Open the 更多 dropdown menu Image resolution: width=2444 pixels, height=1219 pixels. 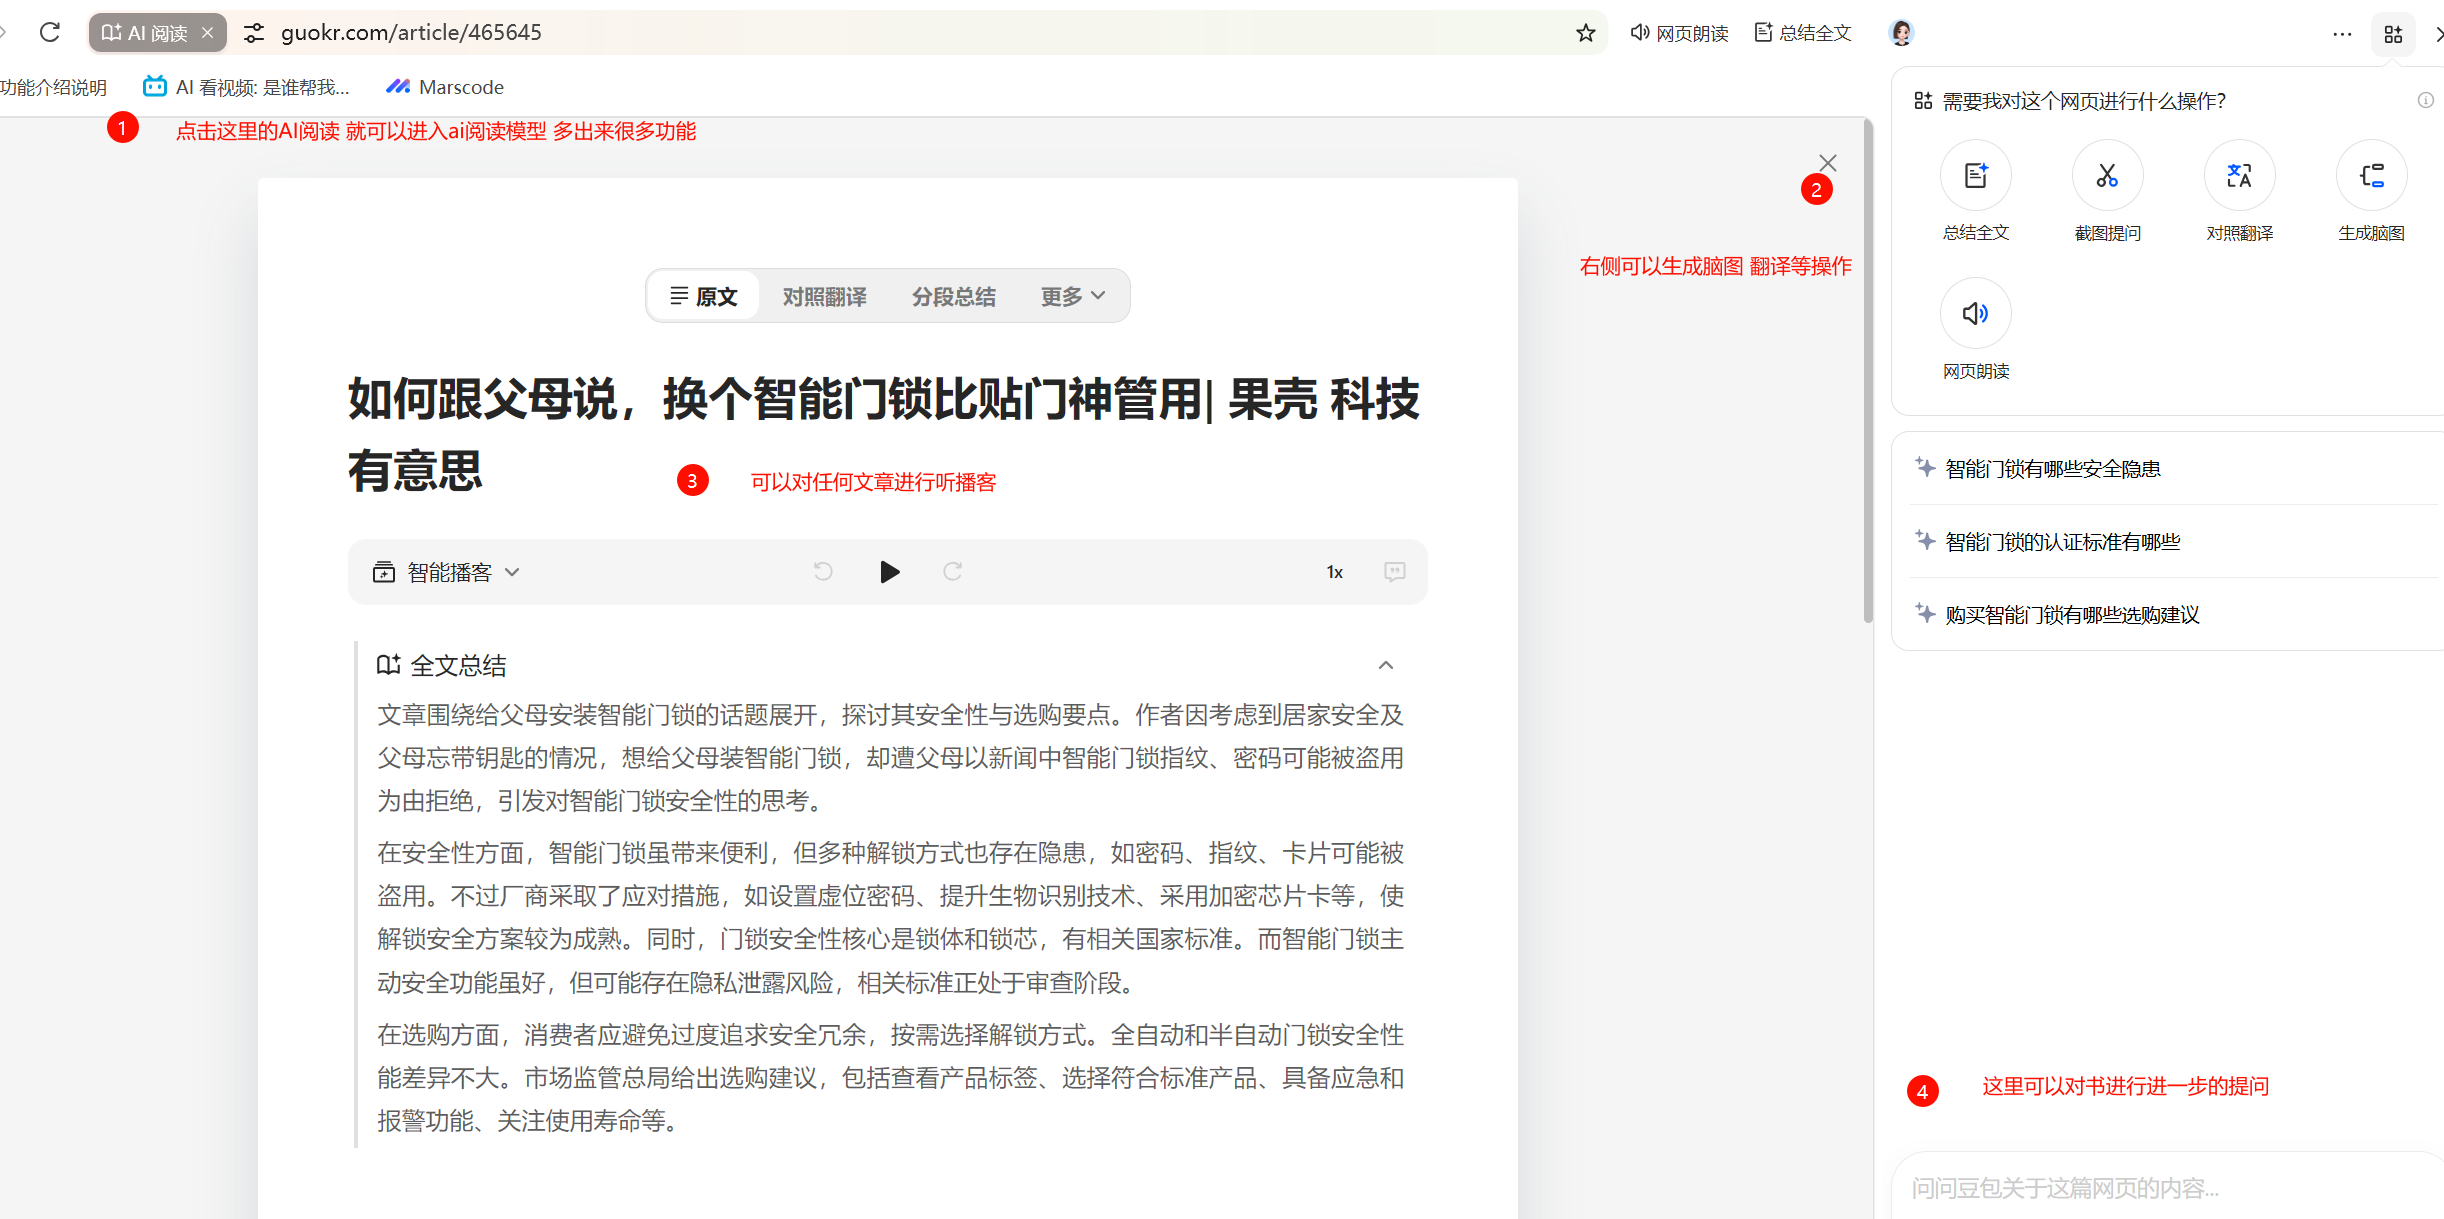coord(1071,295)
